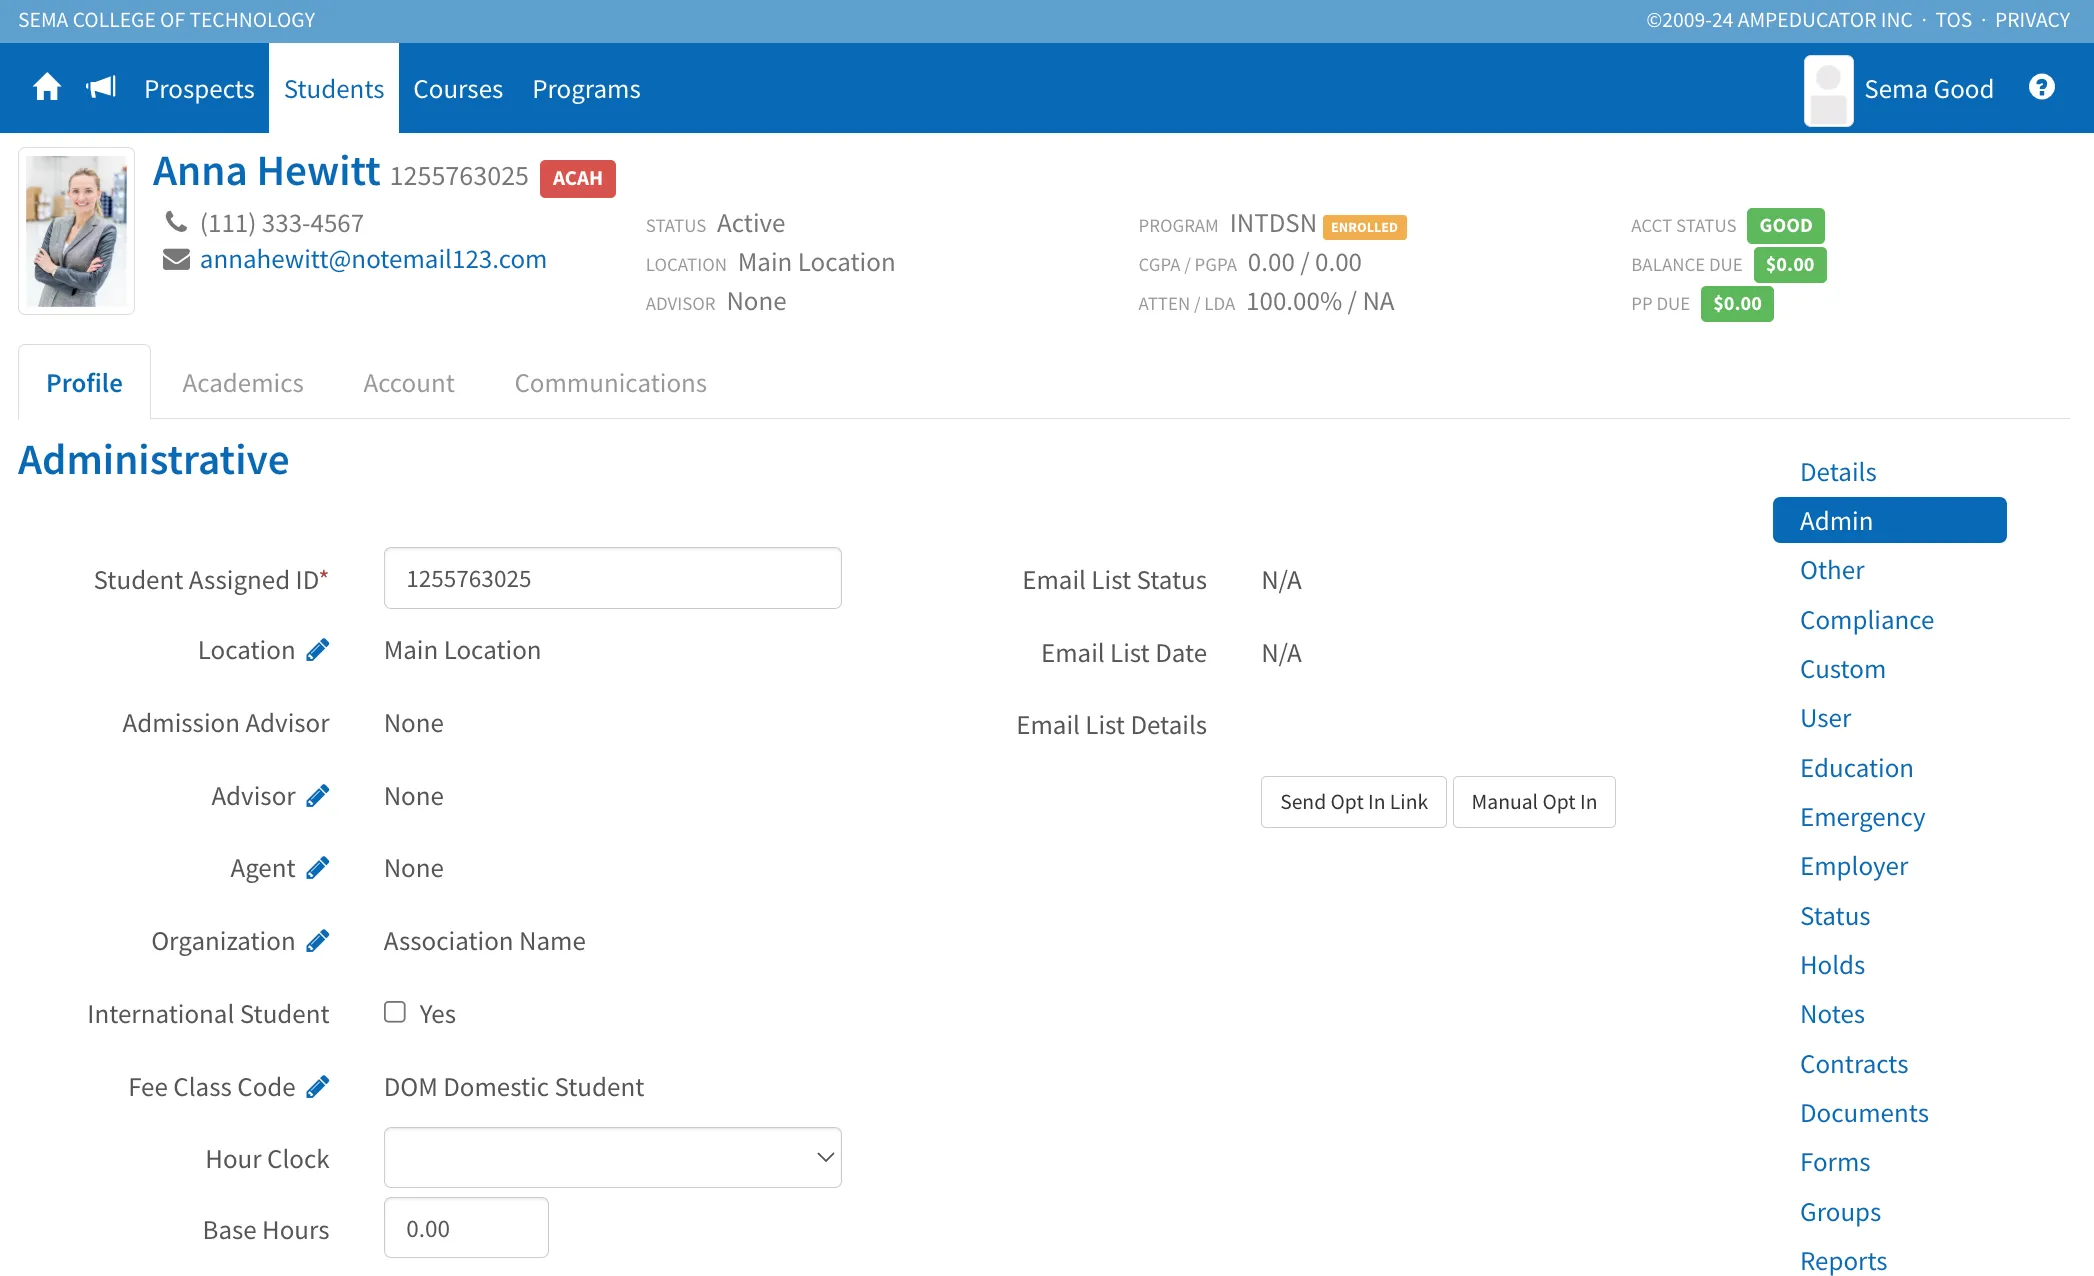Click Manual Opt In button
The image size is (2094, 1276).
pos(1534,802)
